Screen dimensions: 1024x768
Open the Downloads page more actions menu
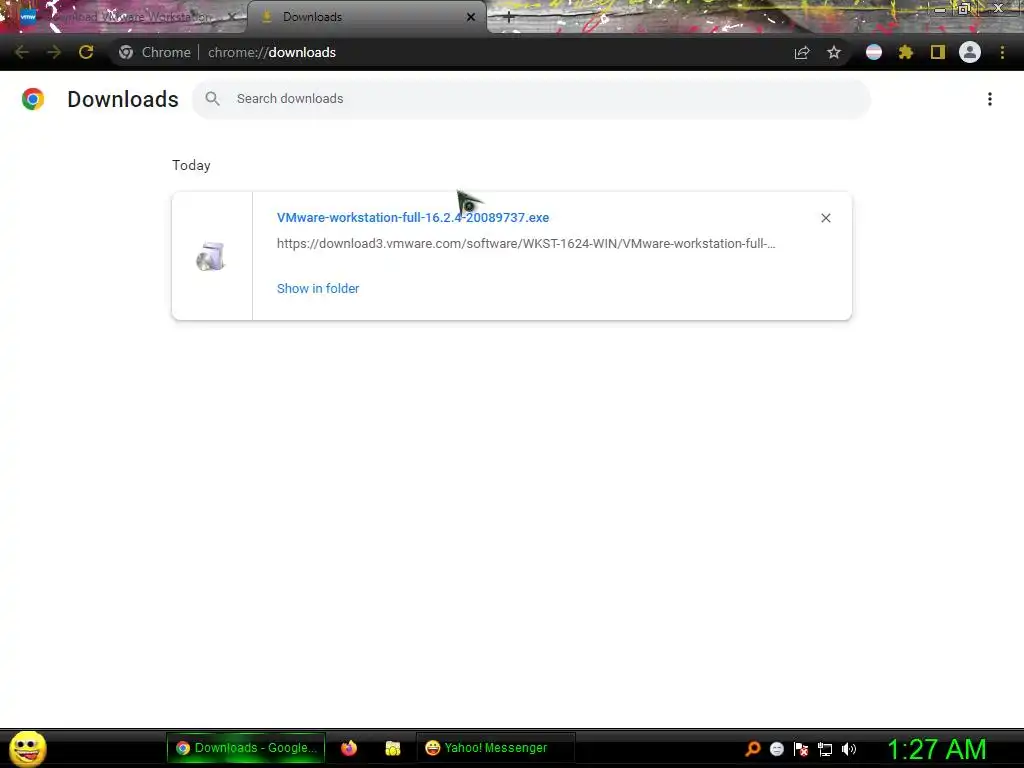990,99
